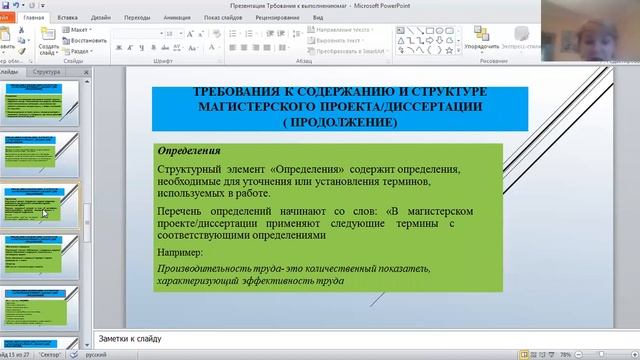The image size is (640, 360).
Task: Increase list indent level
Action: (281, 34)
